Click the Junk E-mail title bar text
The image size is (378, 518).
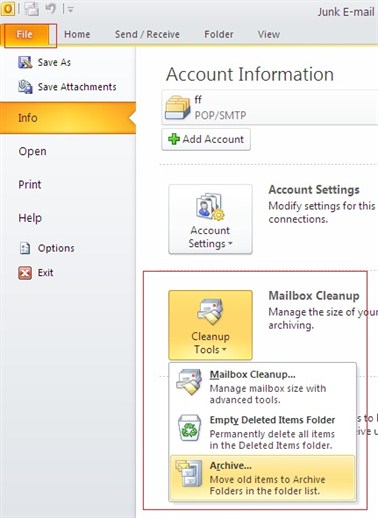click(346, 12)
